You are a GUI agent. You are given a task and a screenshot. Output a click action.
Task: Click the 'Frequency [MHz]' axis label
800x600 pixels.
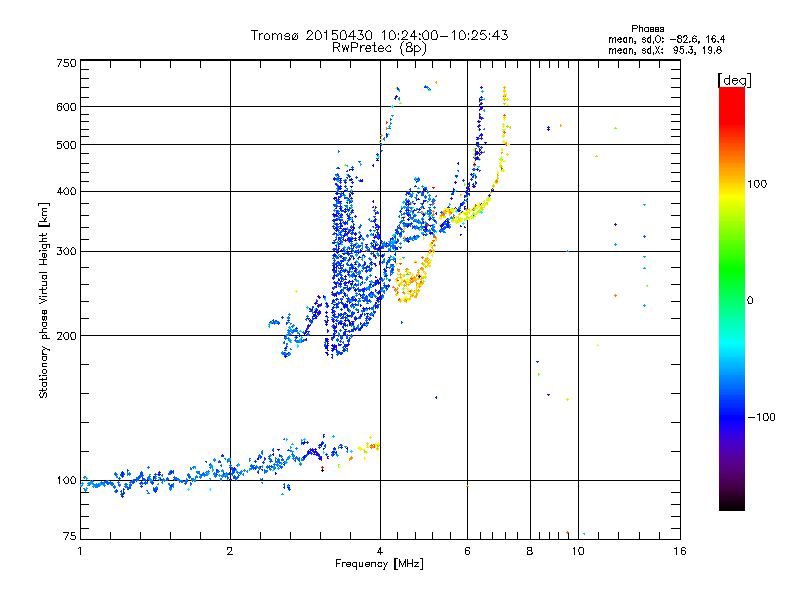[379, 564]
